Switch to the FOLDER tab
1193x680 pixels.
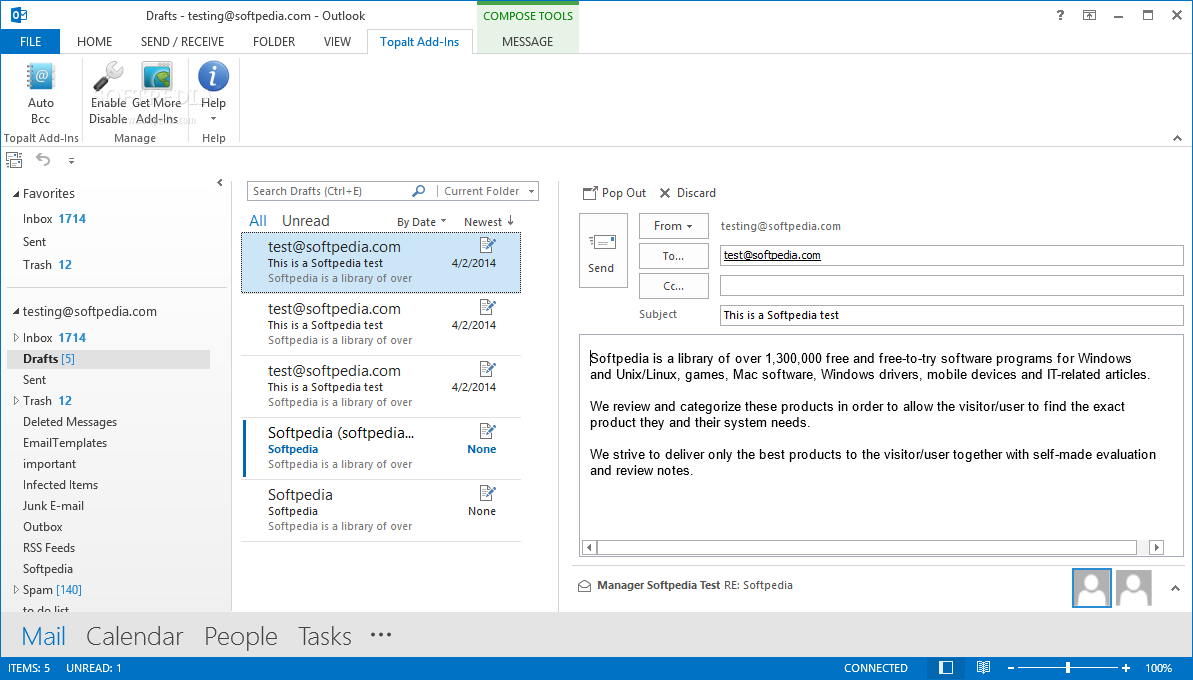[x=274, y=42]
